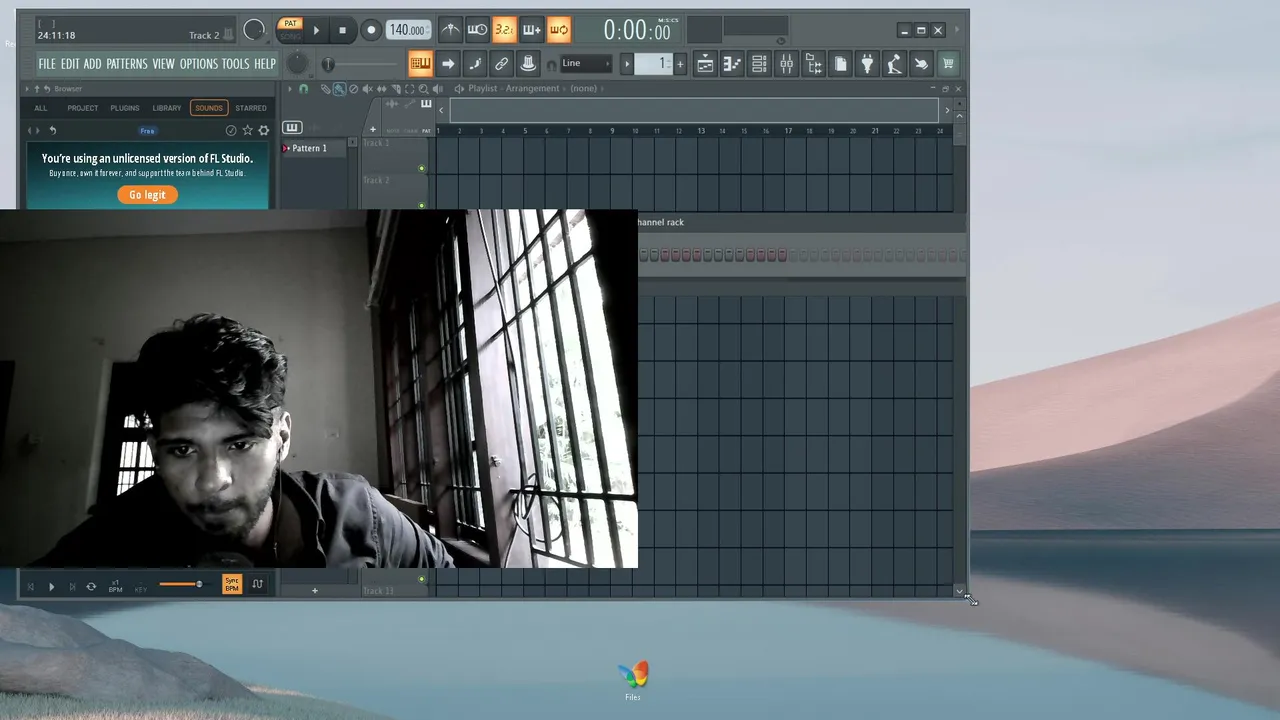The image size is (1280, 720).
Task: Open the Browser view toolbar icon
Action: coord(813,64)
